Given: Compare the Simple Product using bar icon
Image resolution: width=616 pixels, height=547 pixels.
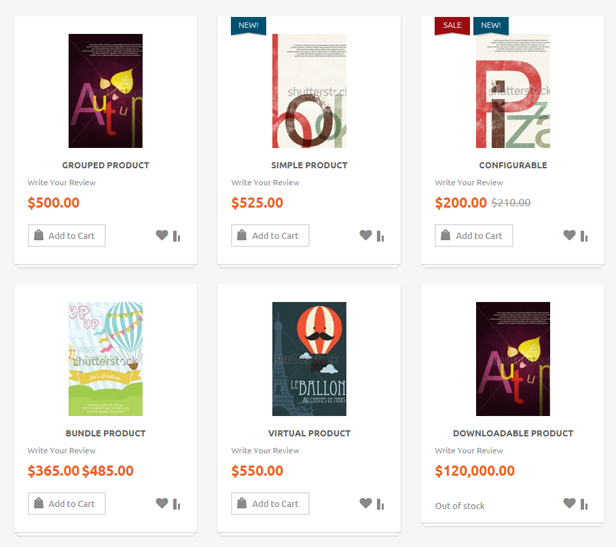Looking at the screenshot, I should click(380, 236).
